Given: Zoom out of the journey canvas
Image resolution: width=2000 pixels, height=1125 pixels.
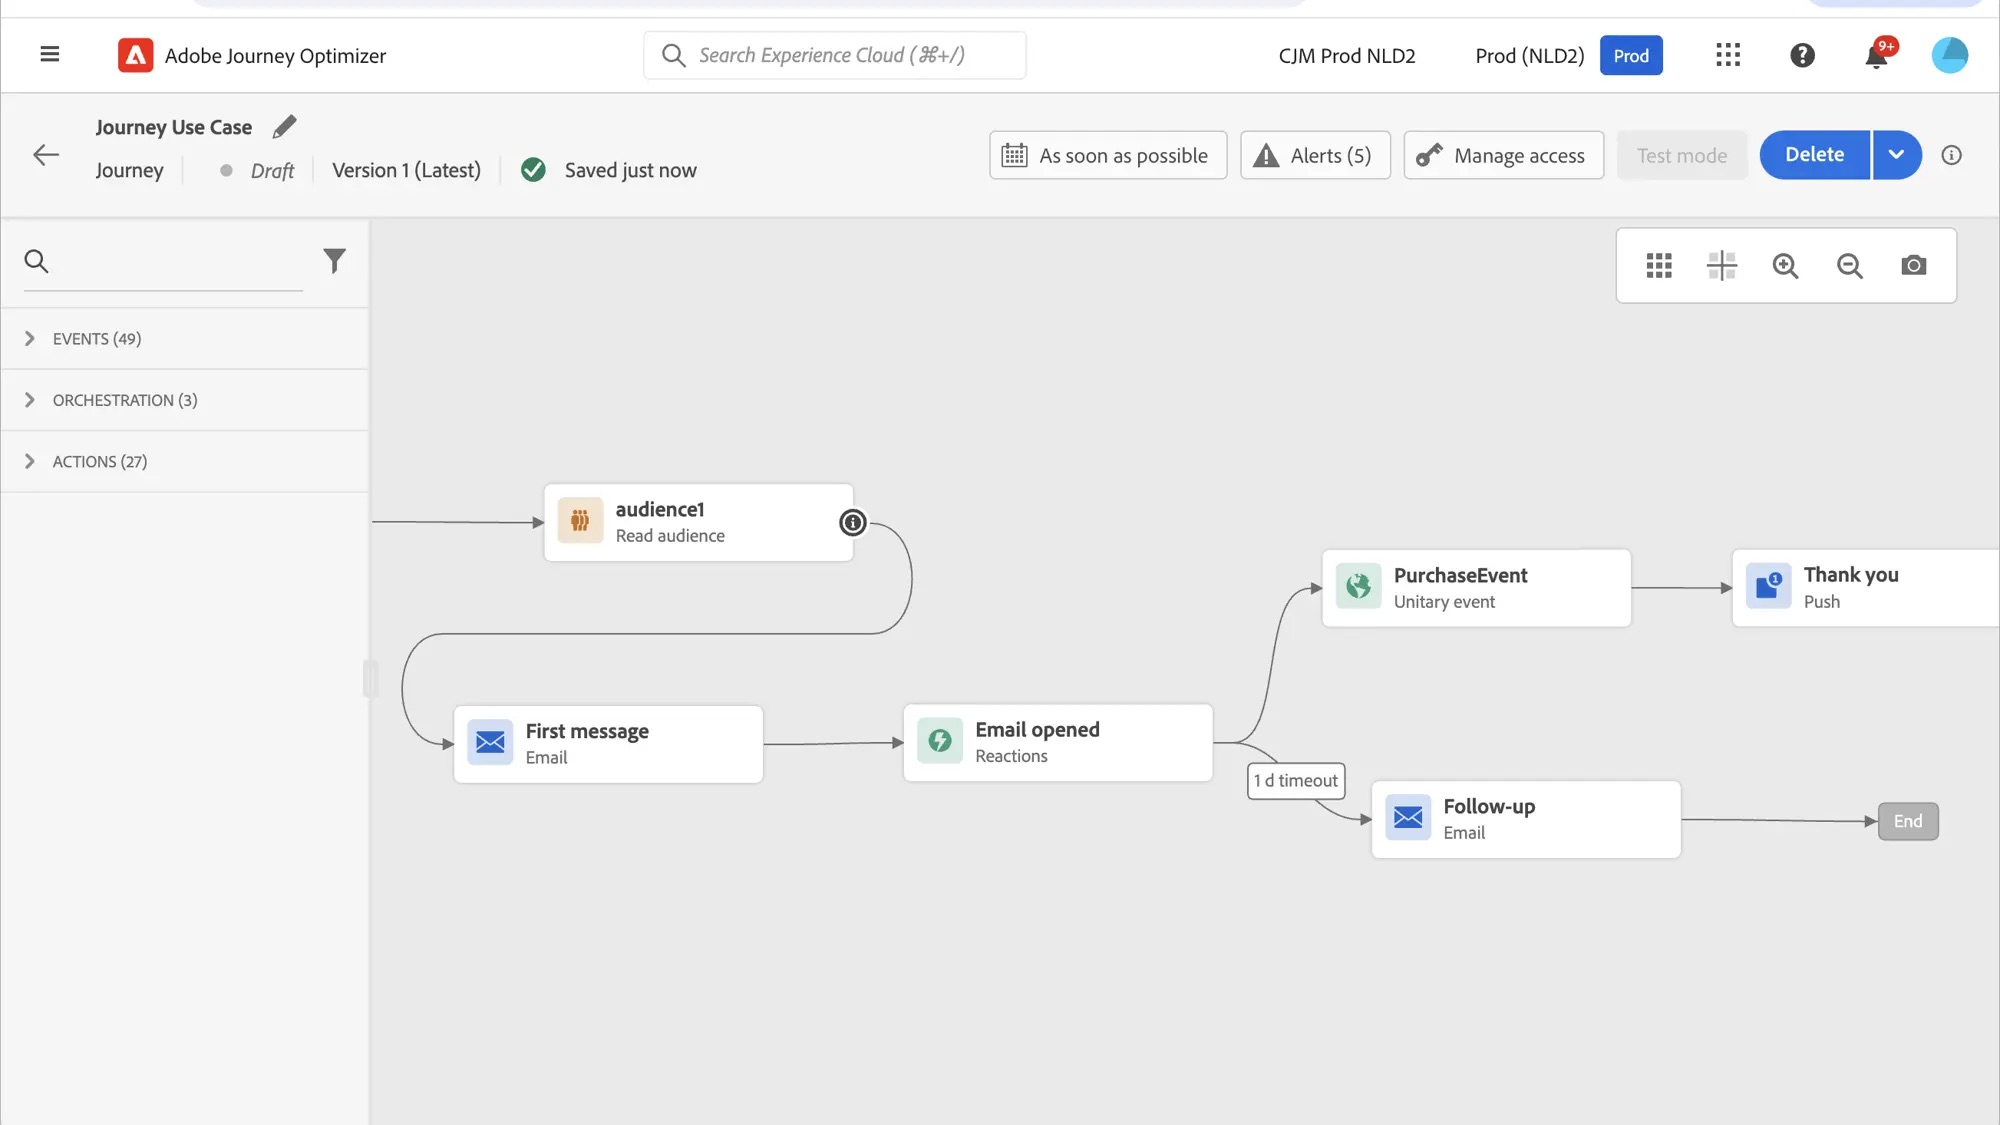Looking at the screenshot, I should (x=1849, y=266).
